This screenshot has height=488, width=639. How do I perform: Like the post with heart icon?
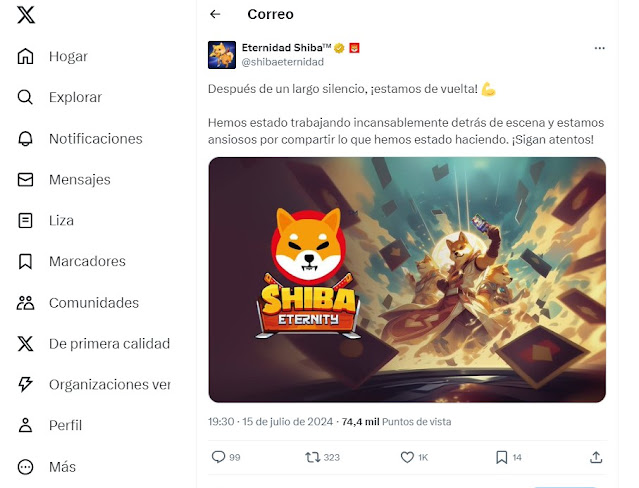tap(407, 457)
